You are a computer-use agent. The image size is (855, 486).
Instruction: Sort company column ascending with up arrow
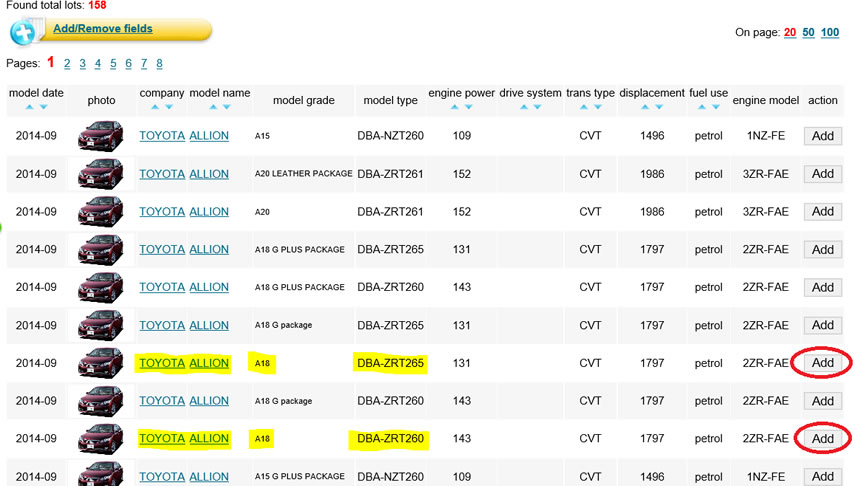coord(155,107)
